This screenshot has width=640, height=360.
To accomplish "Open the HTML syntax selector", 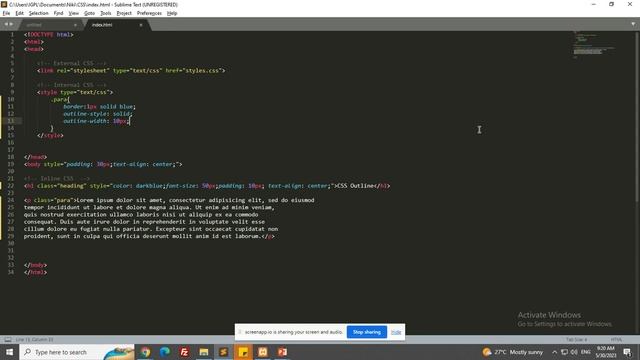I will tap(616, 340).
